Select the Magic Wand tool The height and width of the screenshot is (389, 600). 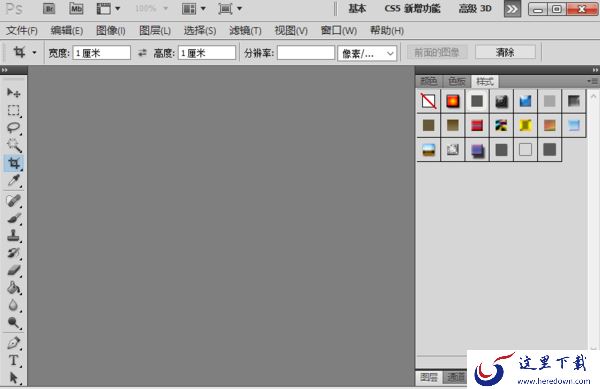pyautogui.click(x=13, y=145)
